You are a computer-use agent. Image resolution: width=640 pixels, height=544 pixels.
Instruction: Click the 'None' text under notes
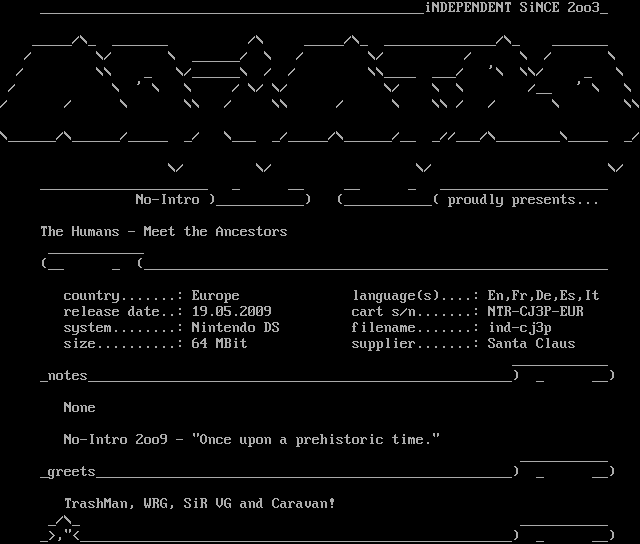tap(80, 407)
